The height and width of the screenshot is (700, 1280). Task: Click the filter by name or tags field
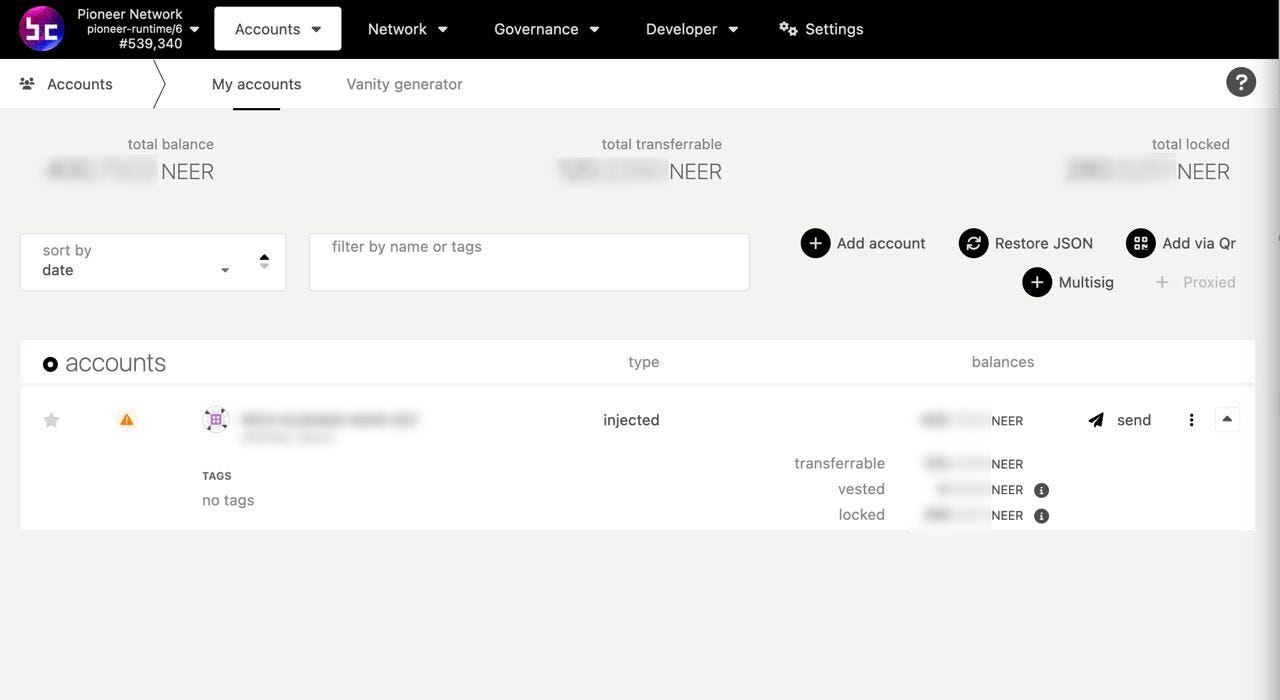pos(529,262)
